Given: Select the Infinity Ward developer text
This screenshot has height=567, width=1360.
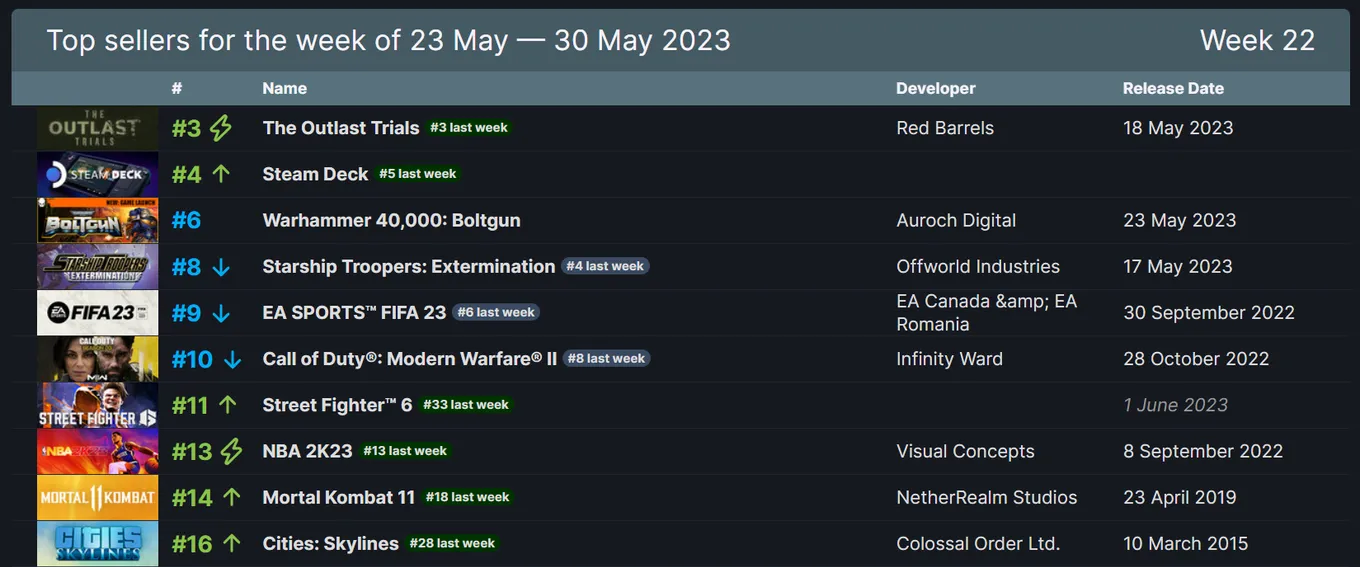Looking at the screenshot, I should (x=949, y=359).
